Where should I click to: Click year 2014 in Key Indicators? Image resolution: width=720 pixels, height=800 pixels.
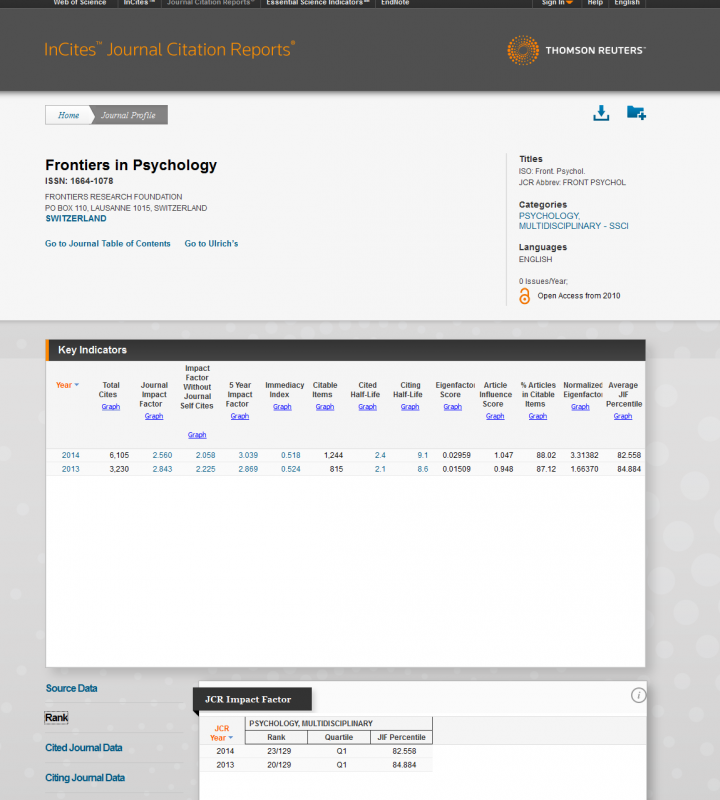[70, 455]
